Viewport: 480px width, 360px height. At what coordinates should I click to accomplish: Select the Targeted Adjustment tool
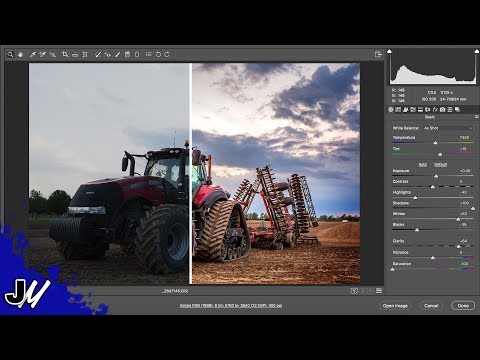52,54
